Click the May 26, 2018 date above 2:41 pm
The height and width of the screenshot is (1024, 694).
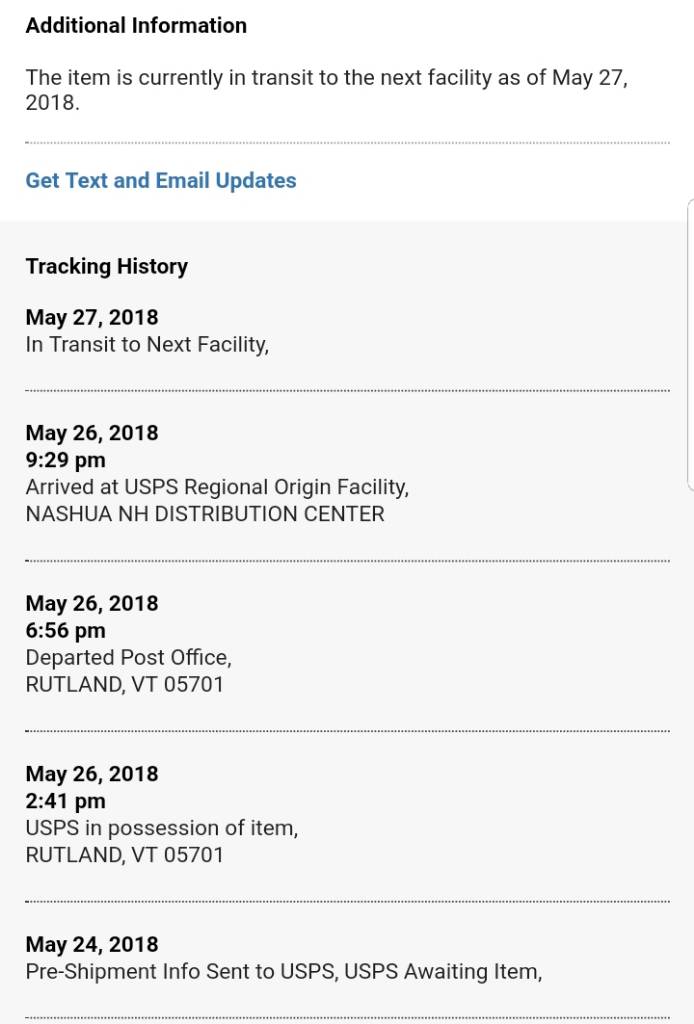pos(92,774)
